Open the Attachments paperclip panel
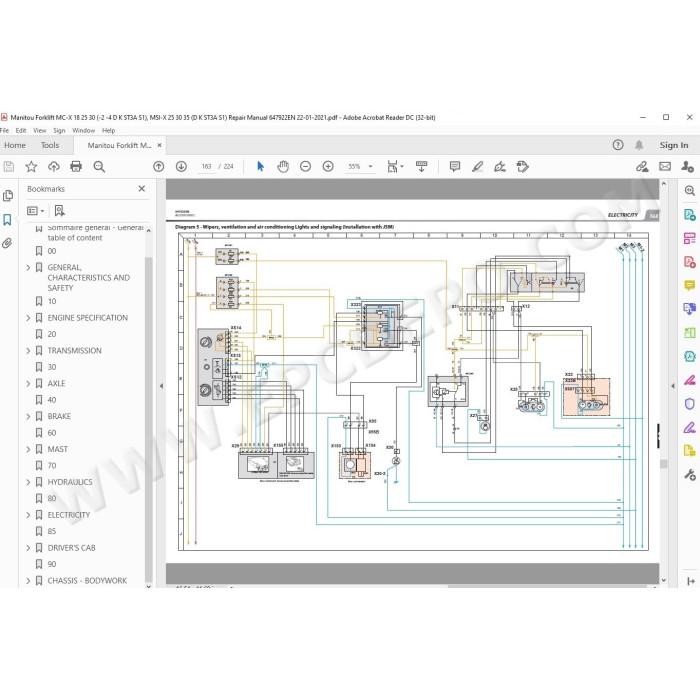700x700 pixels. tap(8, 243)
